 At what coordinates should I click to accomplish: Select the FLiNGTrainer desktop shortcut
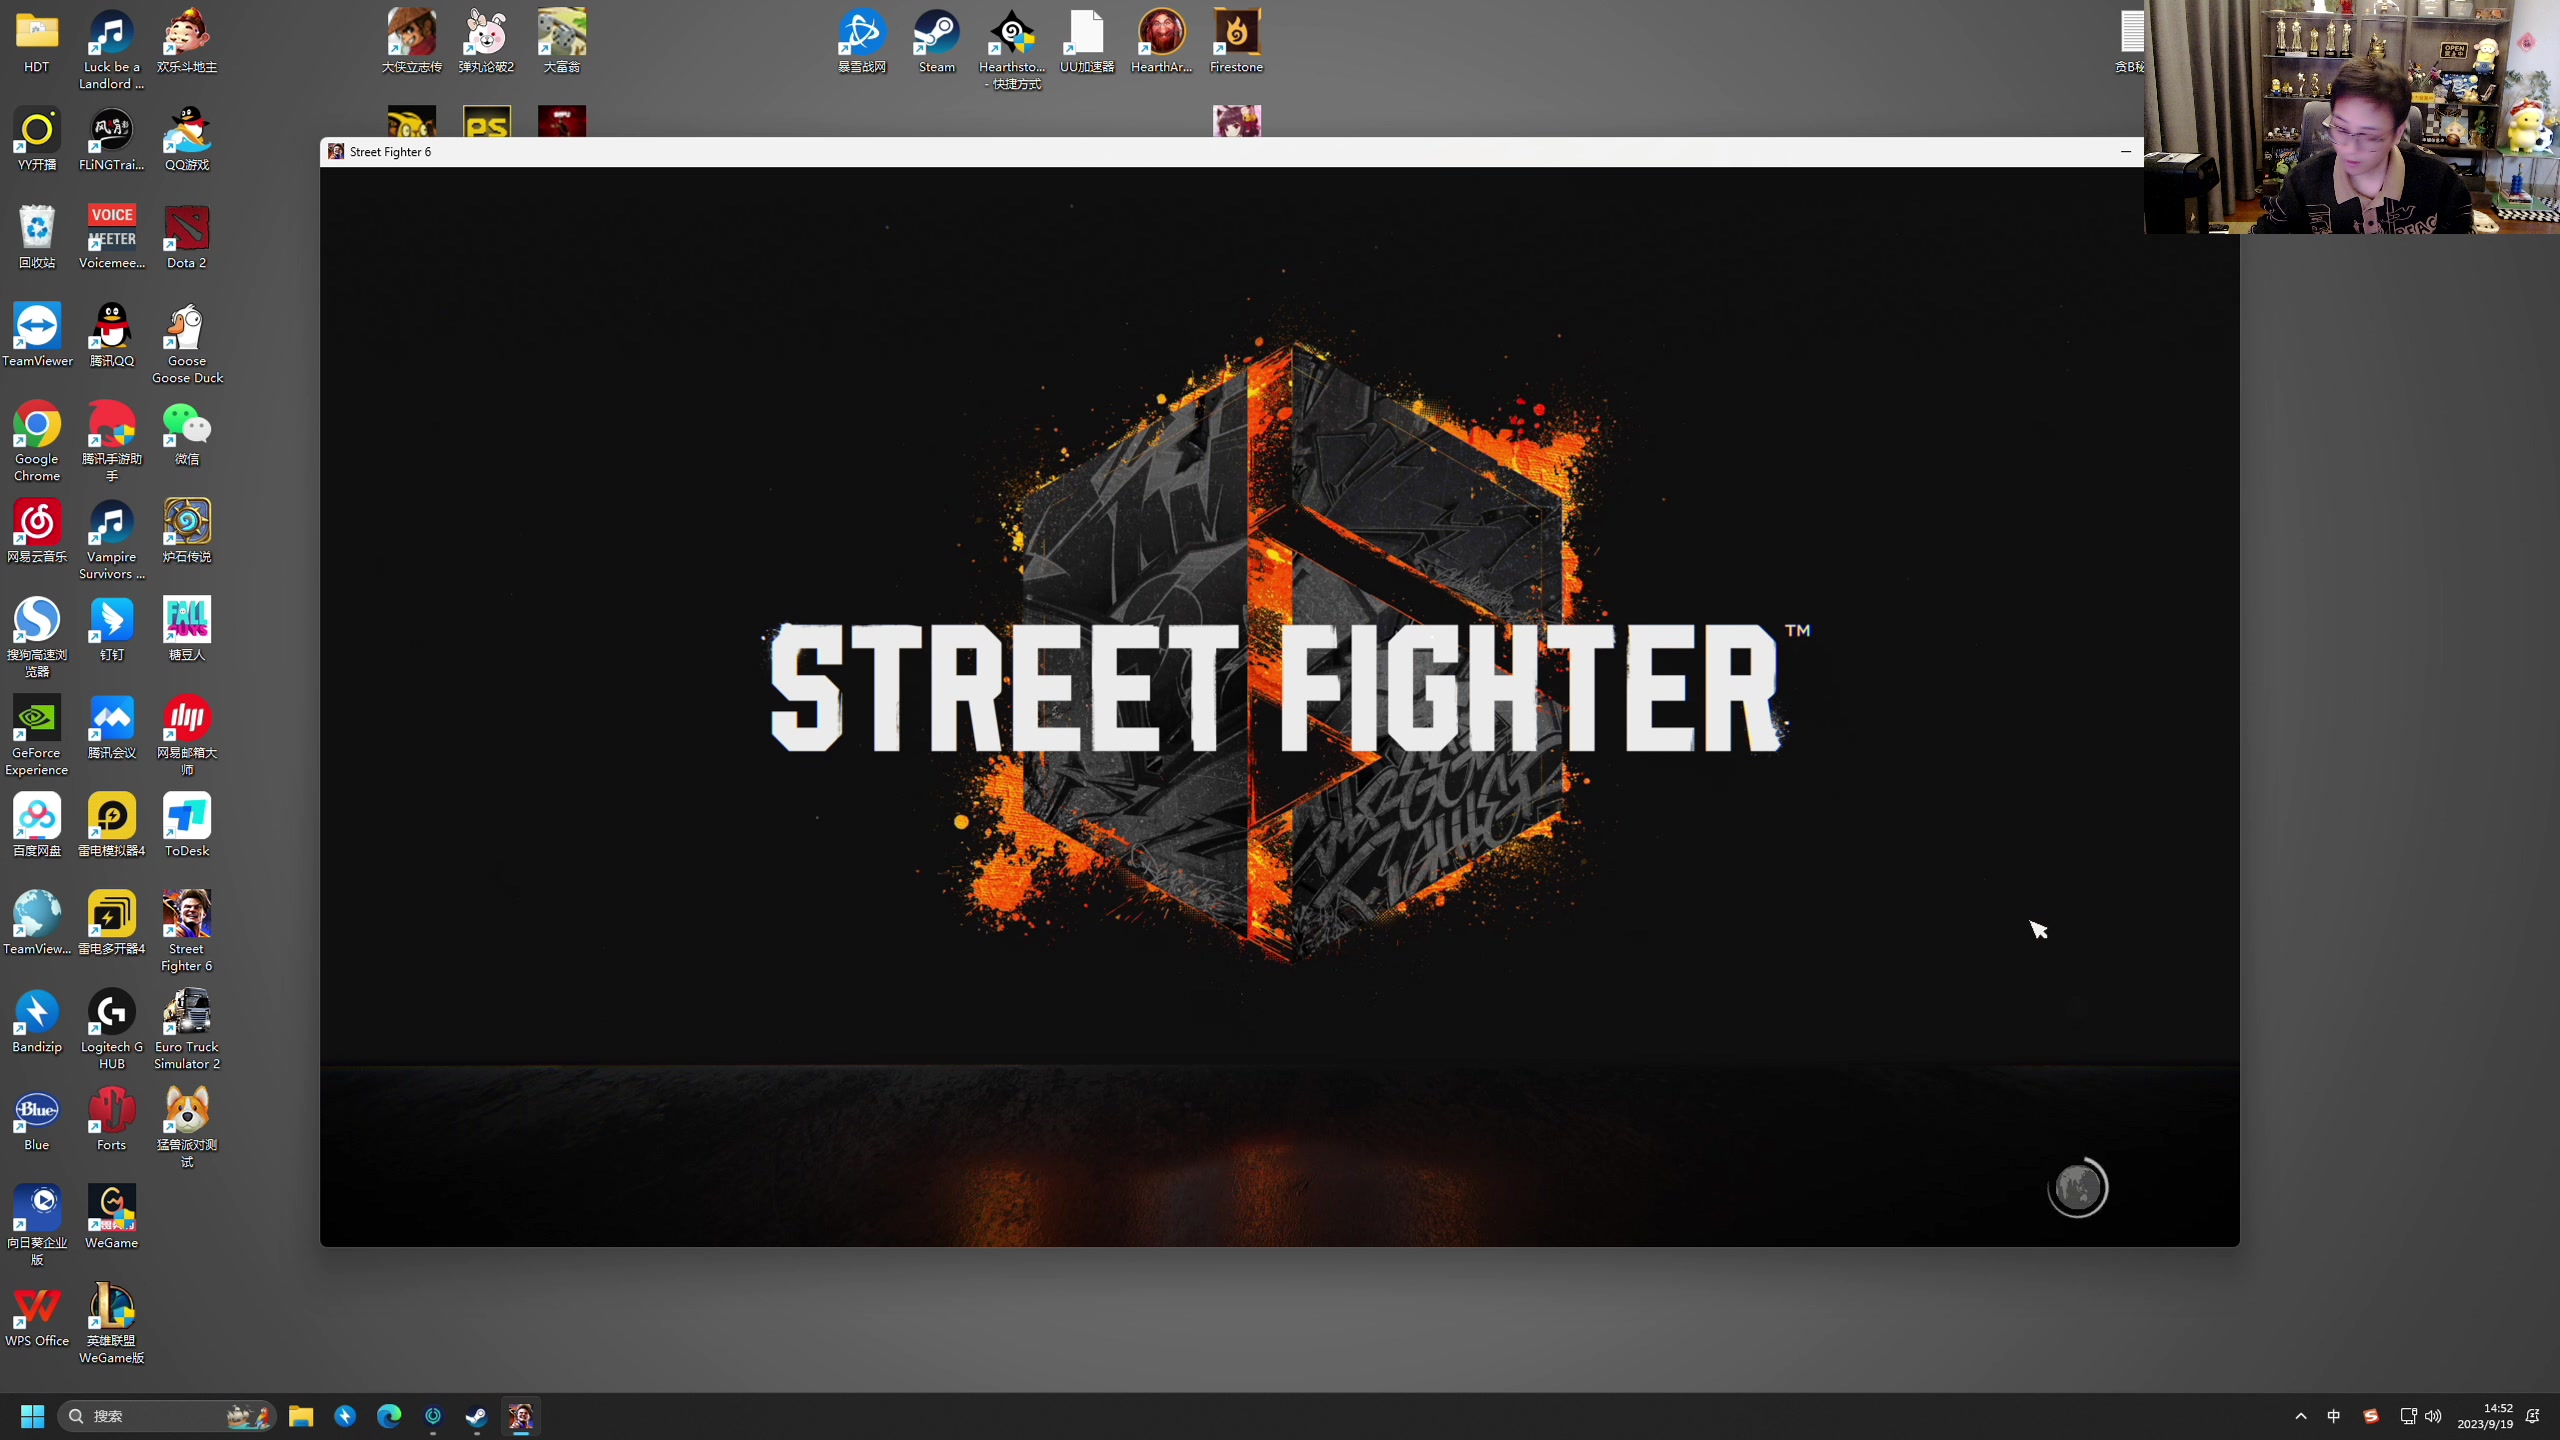tap(111, 140)
